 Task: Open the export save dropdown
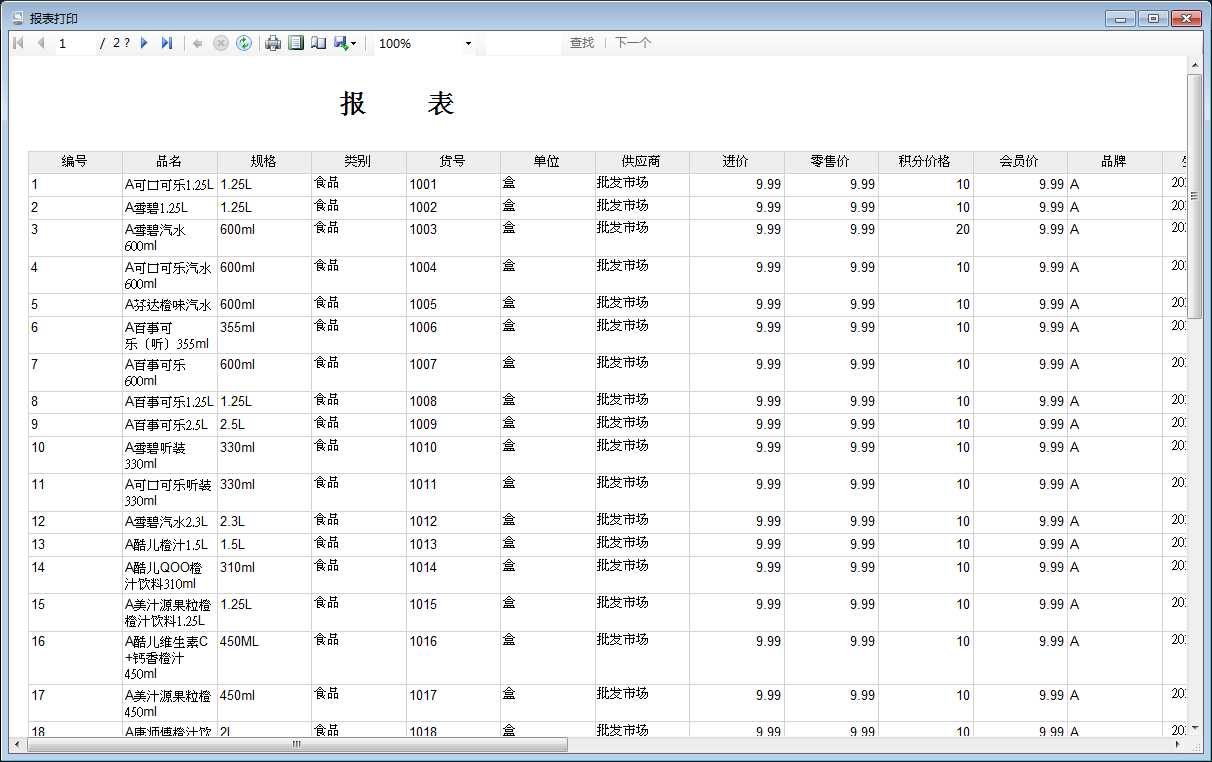pyautogui.click(x=345, y=43)
